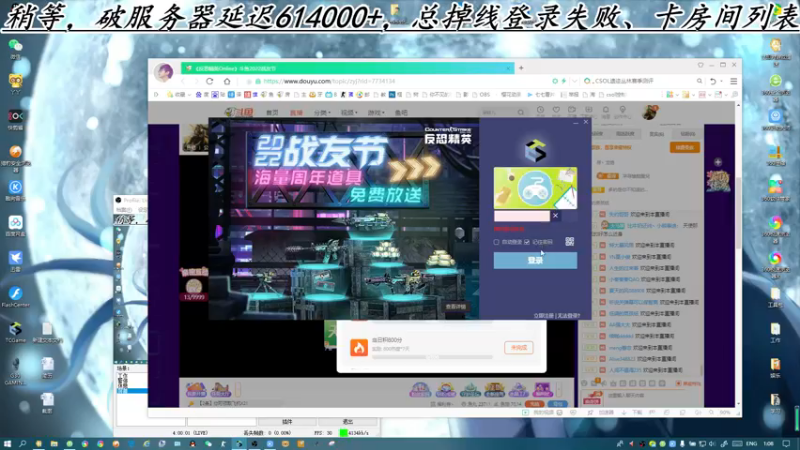This screenshot has width=800, height=450.
Task: Open QR code login in game launcher
Action: [570, 242]
